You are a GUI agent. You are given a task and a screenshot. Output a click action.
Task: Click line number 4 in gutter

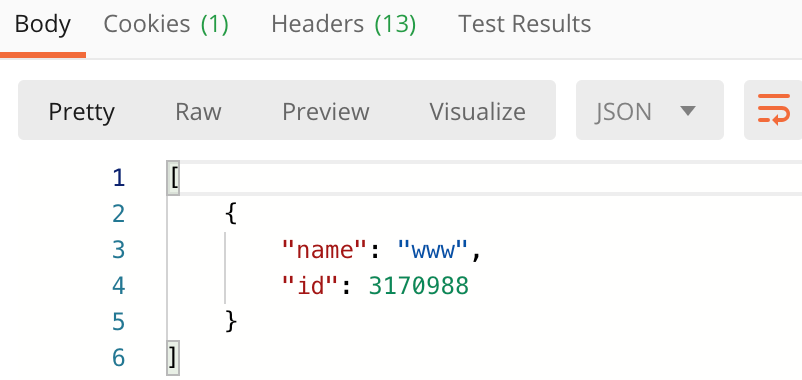point(119,285)
